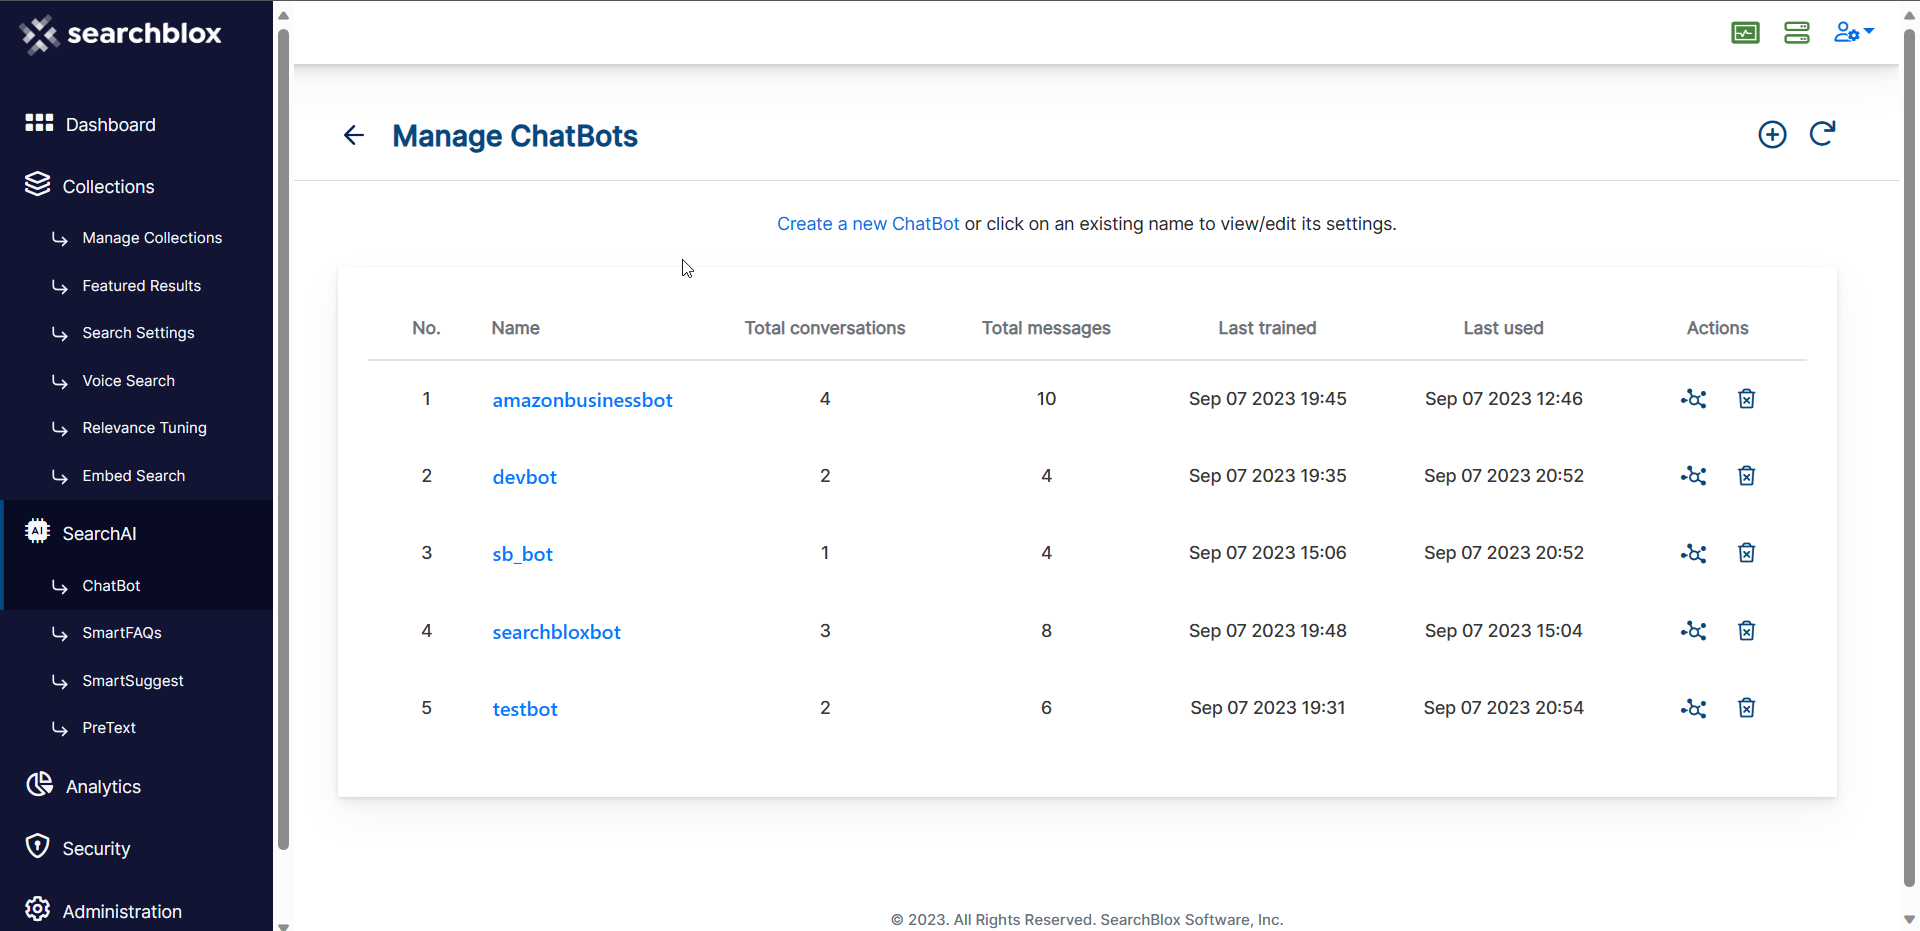The height and width of the screenshot is (931, 1920).
Task: Expand the Security menu label
Action: coord(96,849)
